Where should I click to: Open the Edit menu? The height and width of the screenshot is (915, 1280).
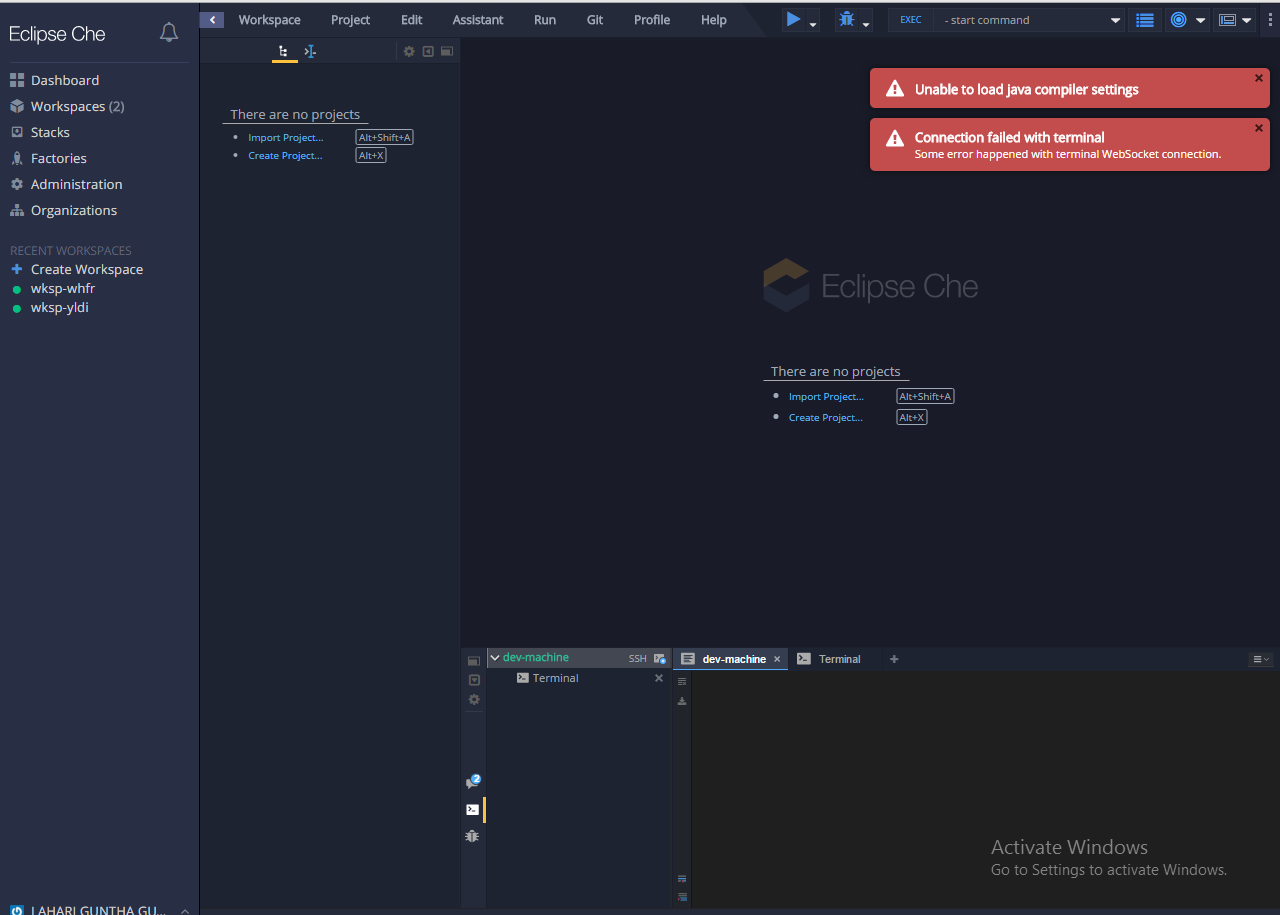412,20
